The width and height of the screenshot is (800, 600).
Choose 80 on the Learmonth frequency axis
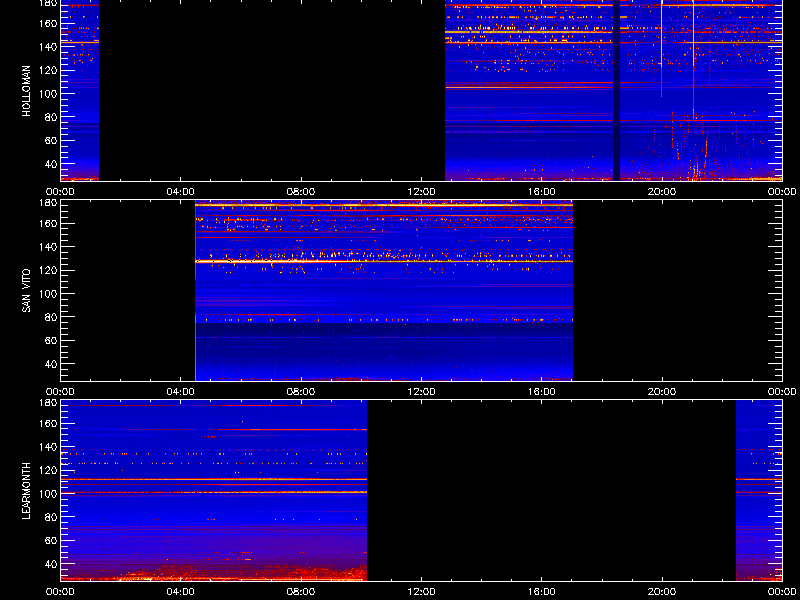point(51,517)
